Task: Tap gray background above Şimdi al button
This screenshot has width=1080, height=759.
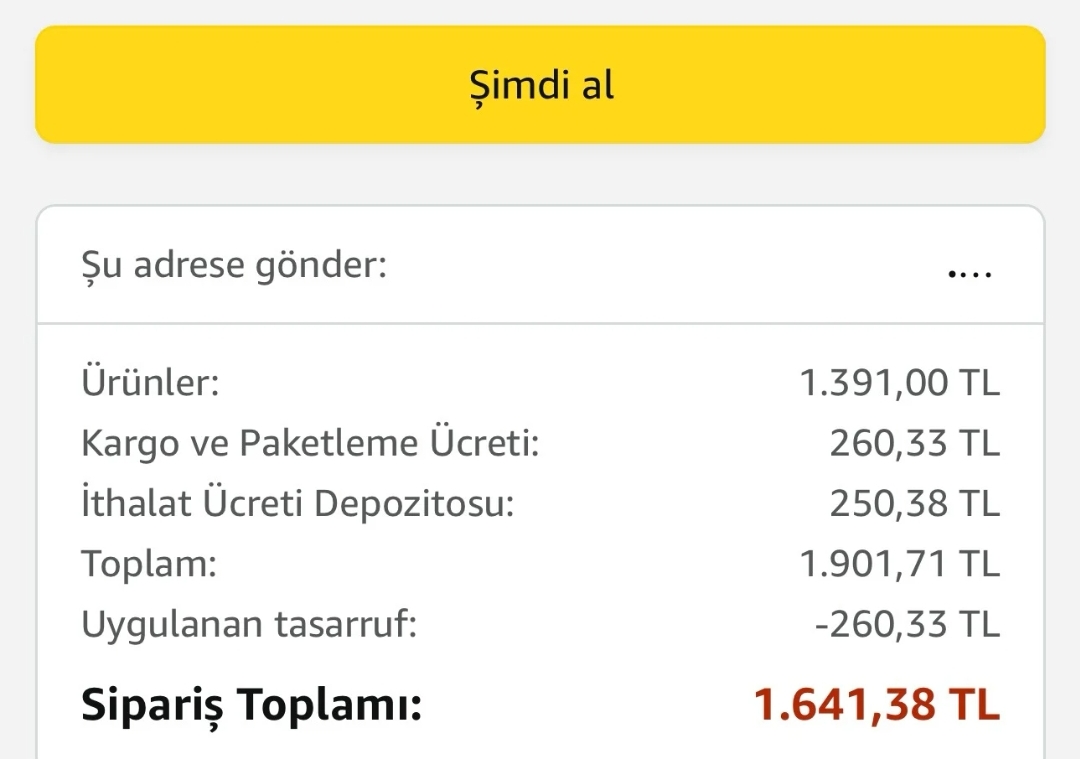Action: [540, 12]
